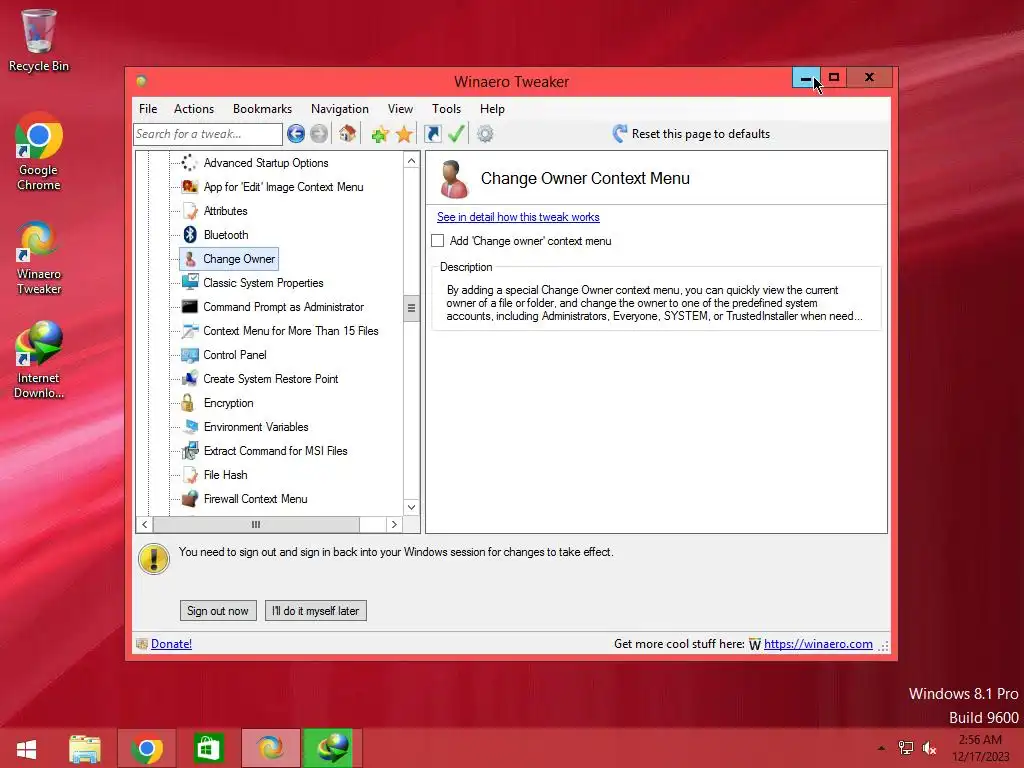Image resolution: width=1024 pixels, height=768 pixels.
Task: Open File Explorer from the taskbar
Action: (x=85, y=748)
